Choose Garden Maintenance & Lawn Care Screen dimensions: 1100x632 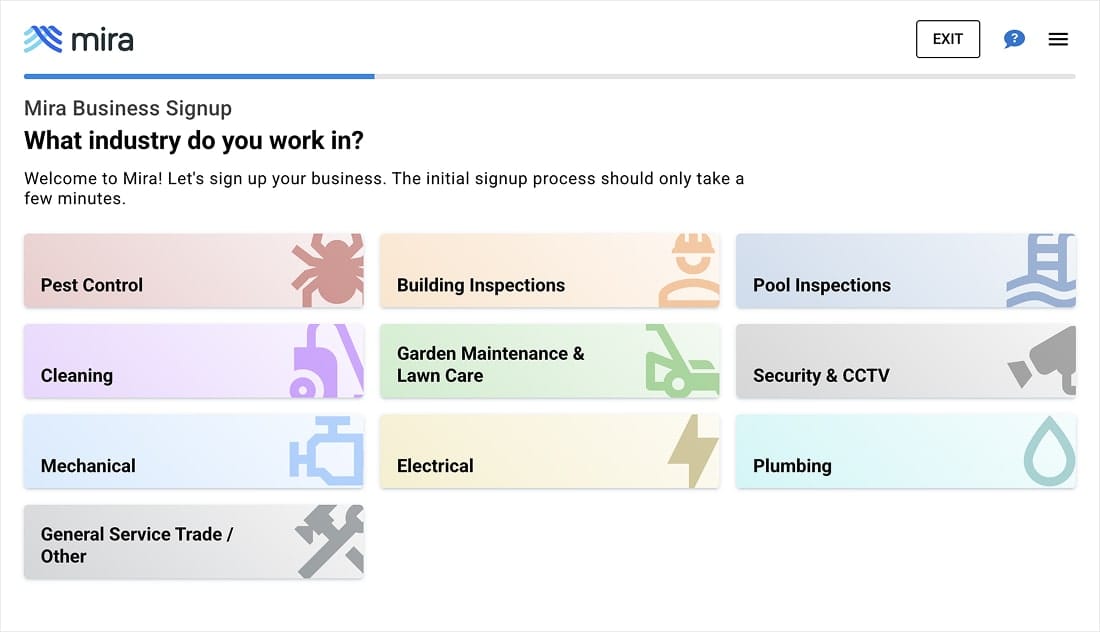point(550,361)
